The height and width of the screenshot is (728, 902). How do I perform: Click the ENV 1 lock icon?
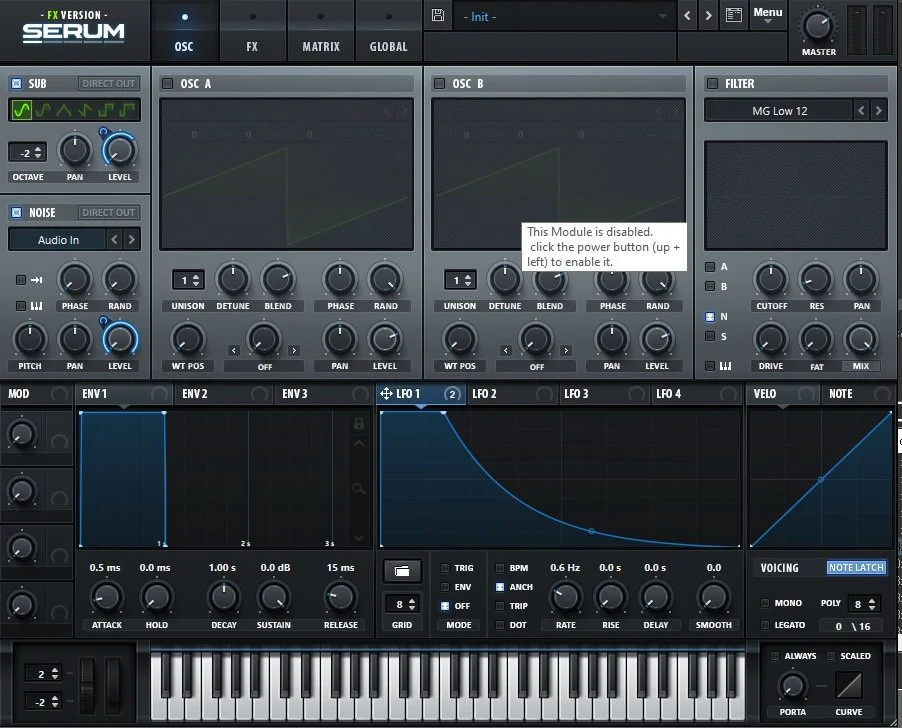tap(358, 424)
